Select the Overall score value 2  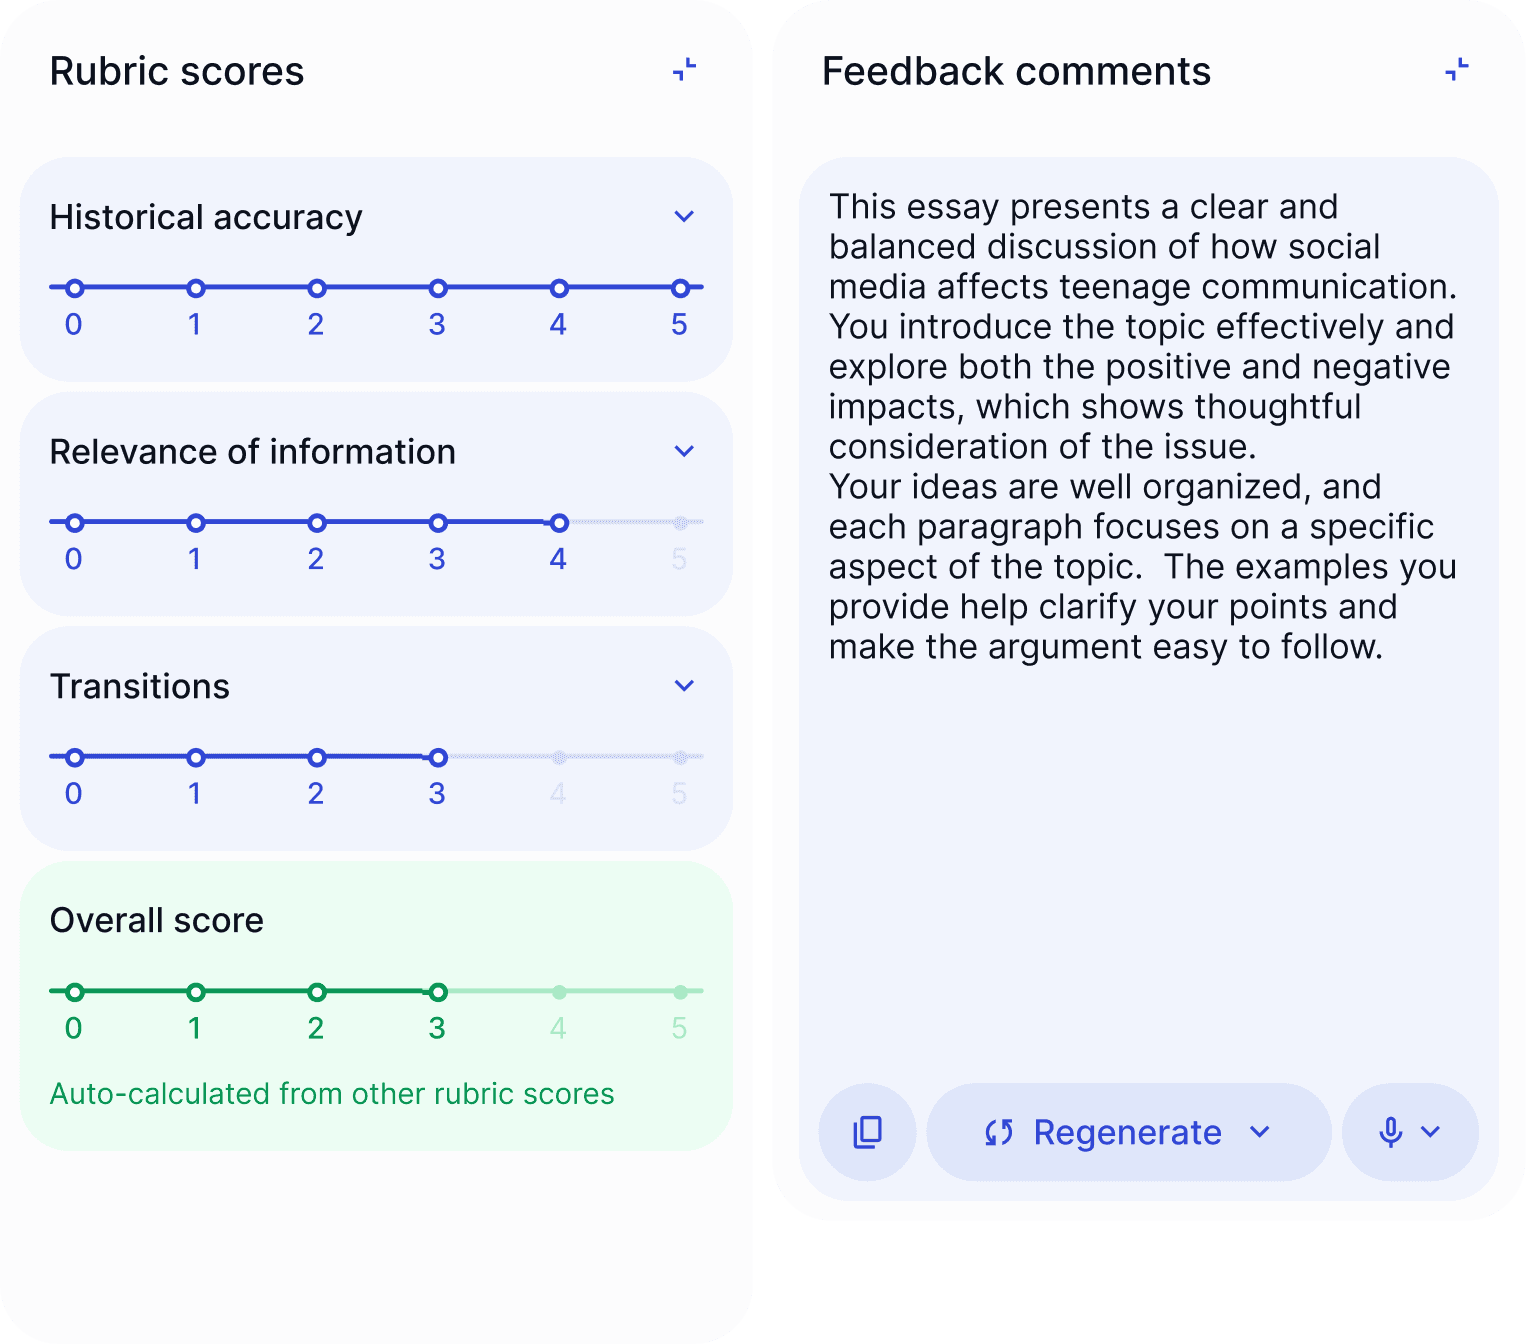(x=316, y=992)
